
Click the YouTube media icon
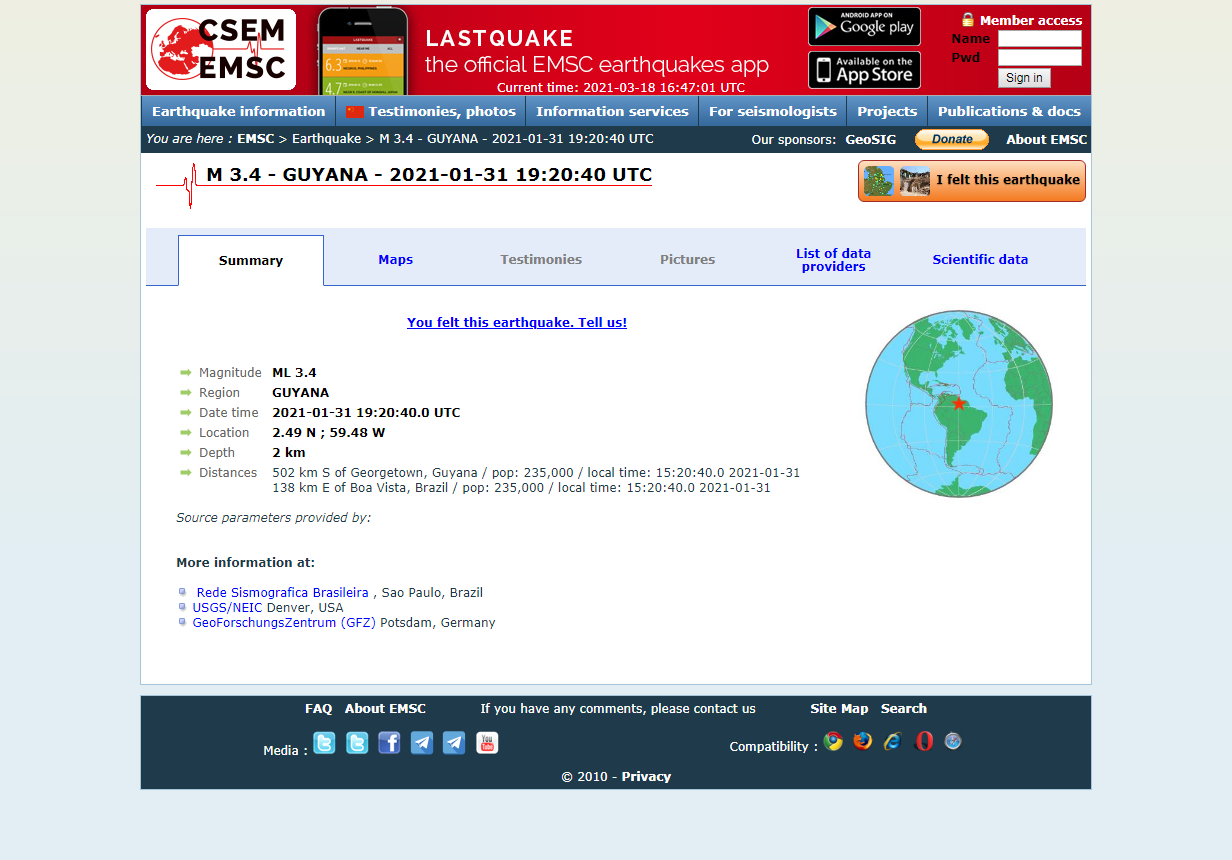tap(487, 742)
